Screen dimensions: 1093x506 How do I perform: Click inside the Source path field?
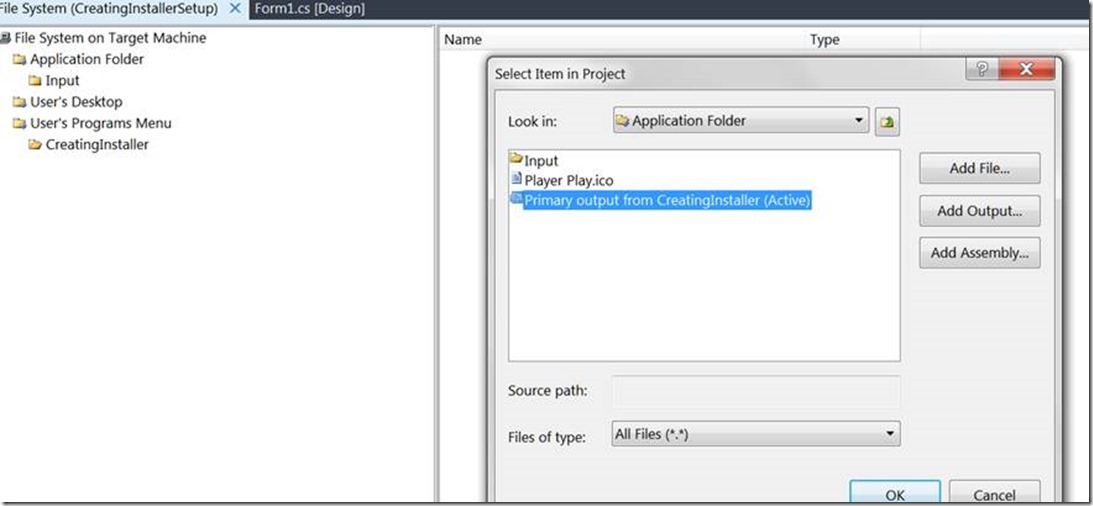755,391
